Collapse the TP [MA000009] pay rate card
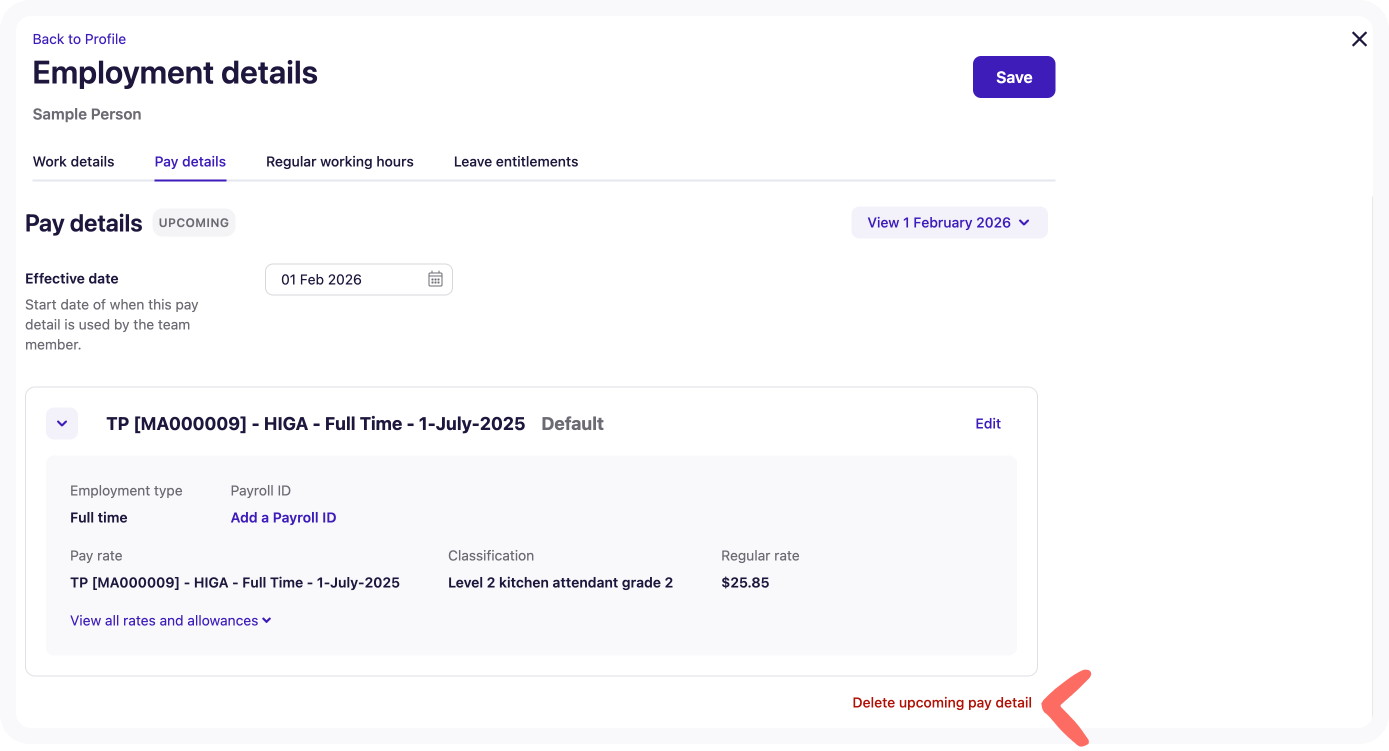The width and height of the screenshot is (1389, 751). pos(62,424)
